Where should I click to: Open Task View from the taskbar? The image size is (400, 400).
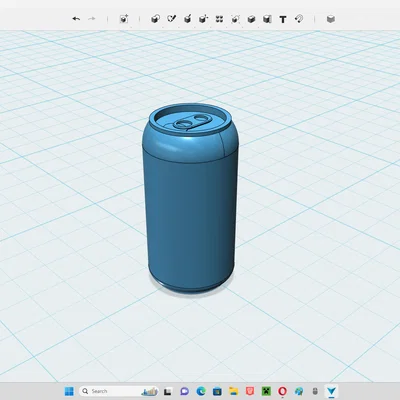(x=168, y=391)
